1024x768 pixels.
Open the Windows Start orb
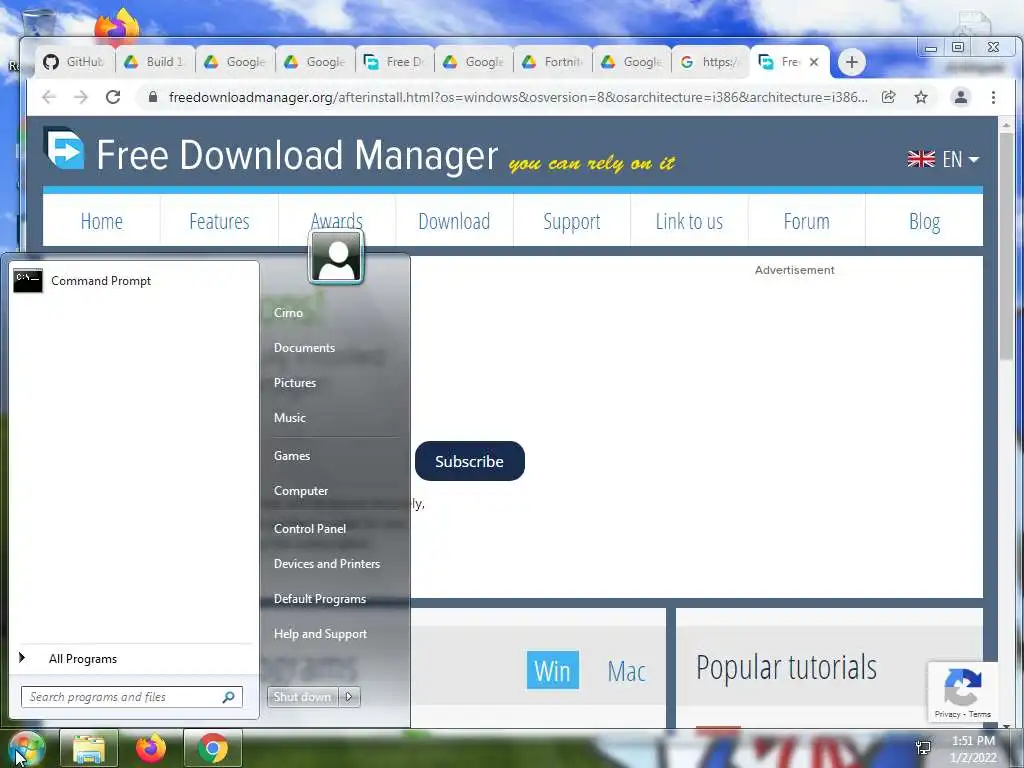[x=26, y=748]
